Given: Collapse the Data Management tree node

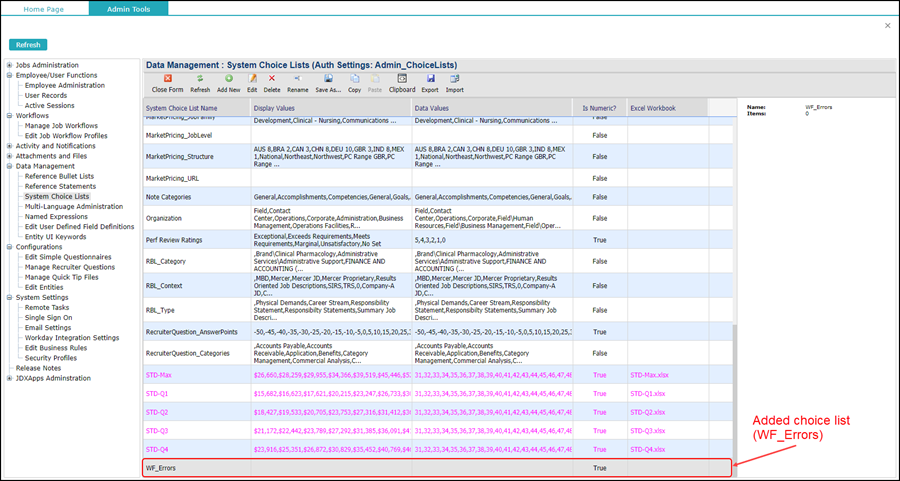Looking at the screenshot, I should coord(10,166).
